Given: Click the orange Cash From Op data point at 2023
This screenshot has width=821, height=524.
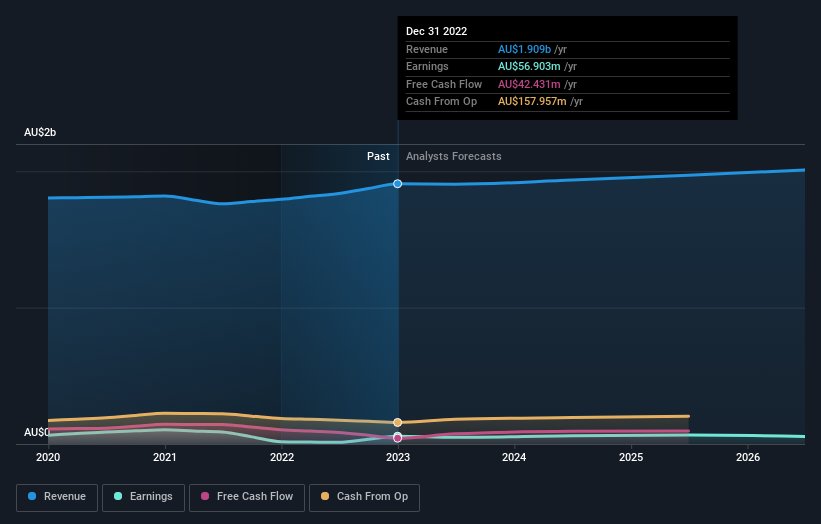Looking at the screenshot, I should tap(397, 422).
